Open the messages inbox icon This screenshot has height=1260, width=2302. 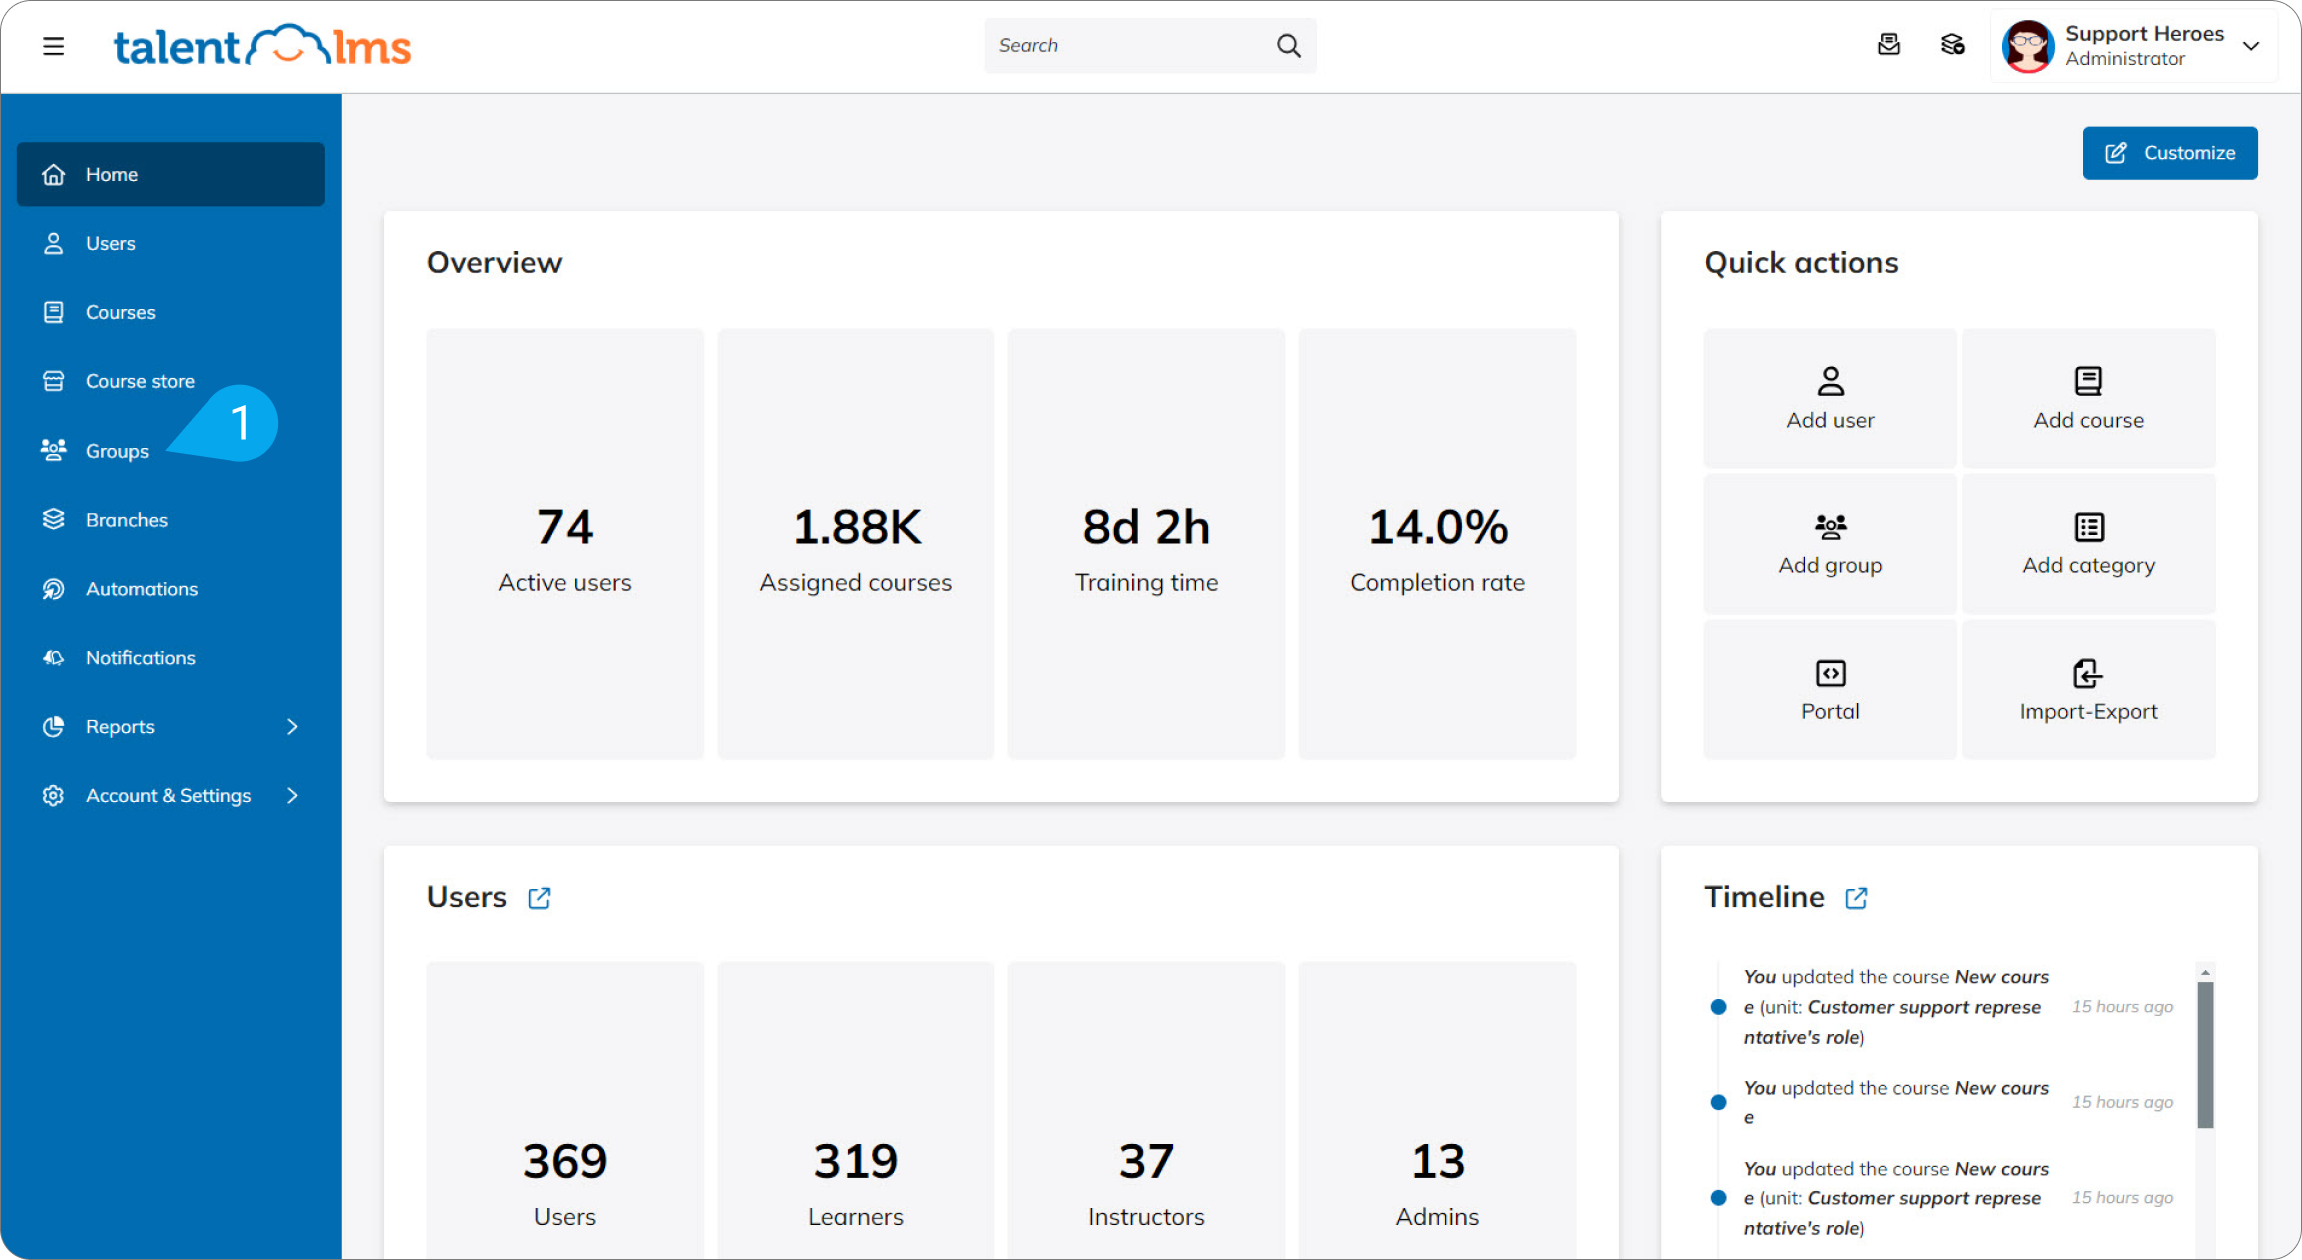(1888, 45)
